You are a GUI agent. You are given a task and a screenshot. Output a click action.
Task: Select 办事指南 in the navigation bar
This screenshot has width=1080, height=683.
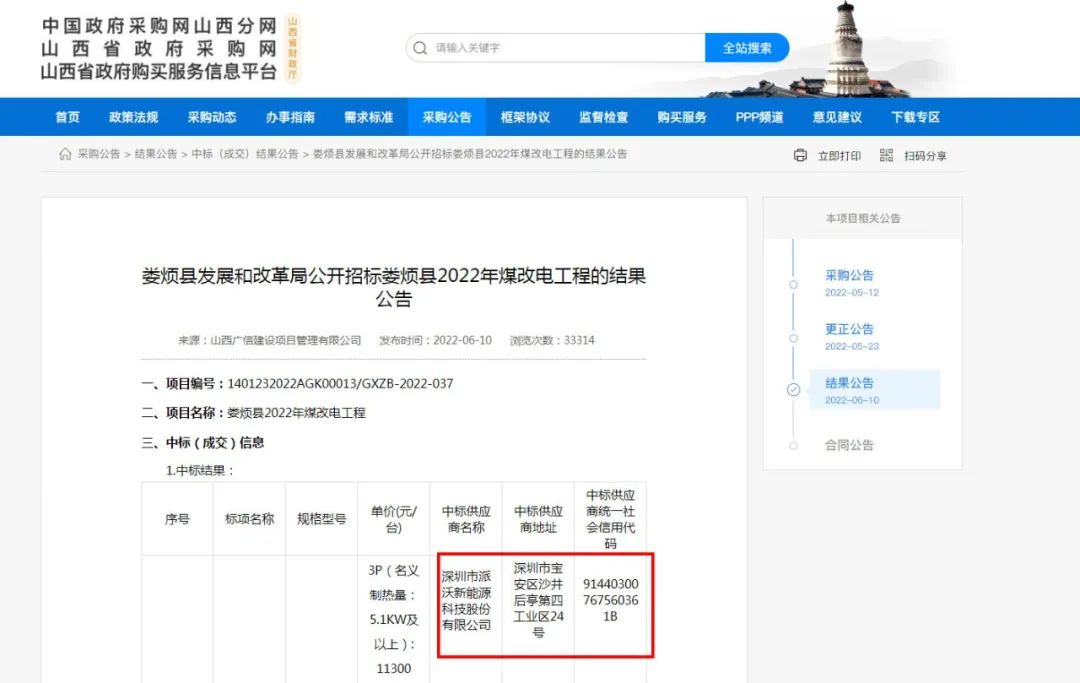pos(290,117)
